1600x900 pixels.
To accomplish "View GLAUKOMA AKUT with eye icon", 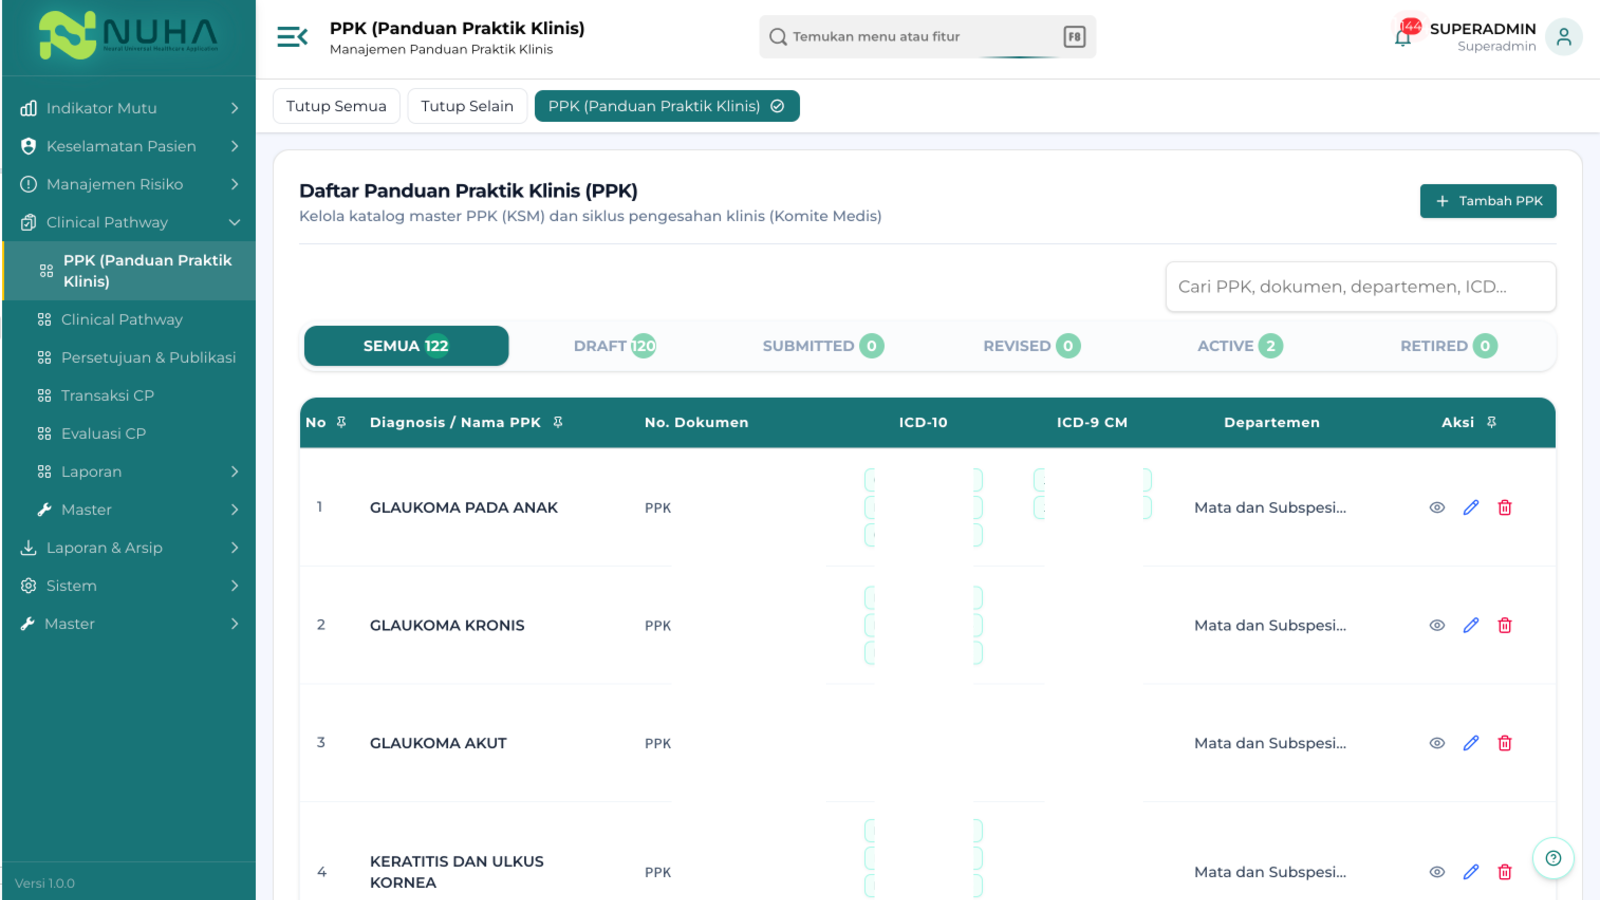I will tap(1437, 743).
